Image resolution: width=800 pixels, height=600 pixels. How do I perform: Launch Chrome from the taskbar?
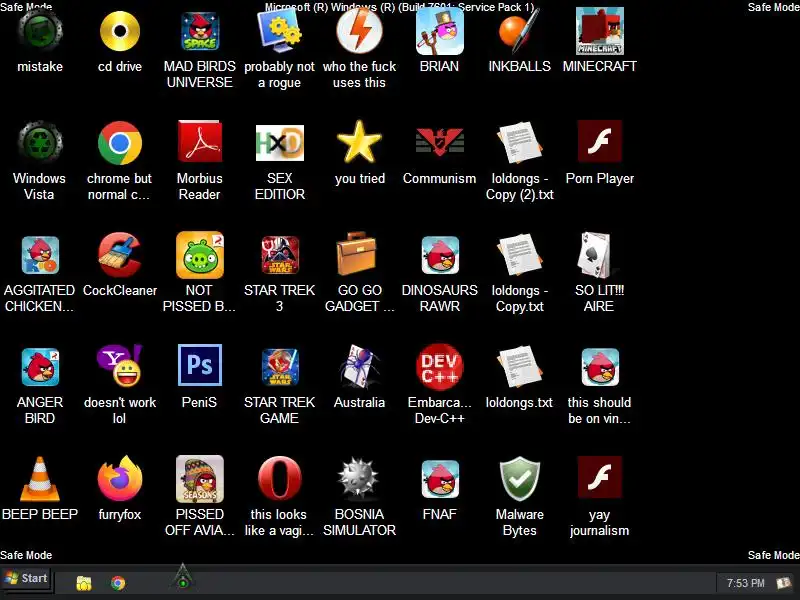118,583
